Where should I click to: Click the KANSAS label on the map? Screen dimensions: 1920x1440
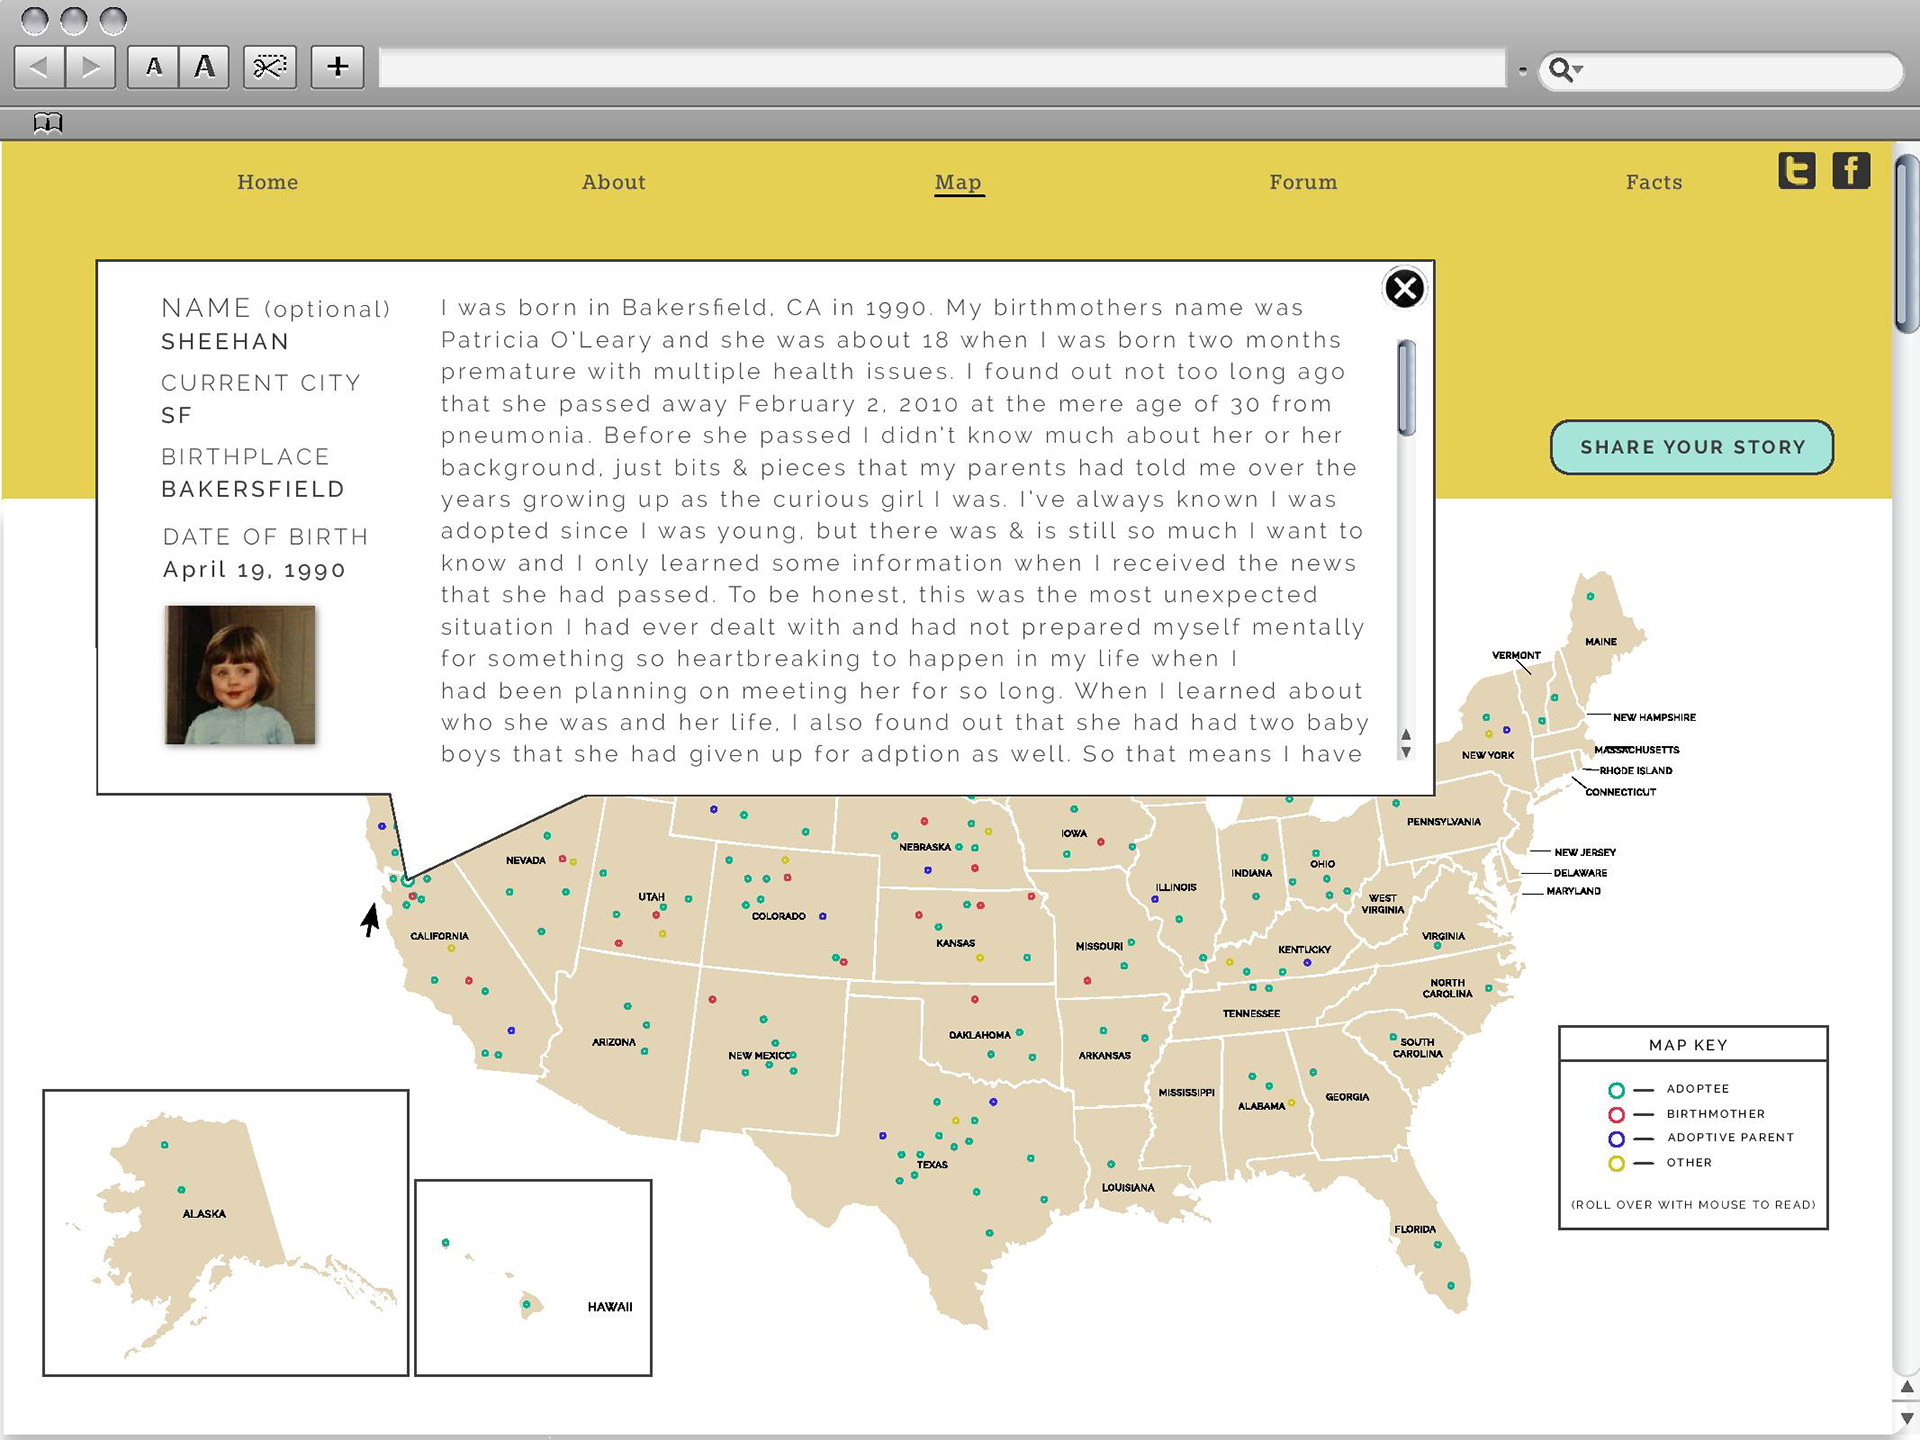coord(955,943)
